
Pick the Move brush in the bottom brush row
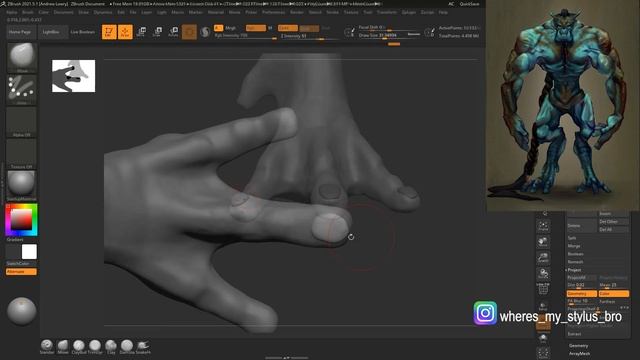(63, 347)
